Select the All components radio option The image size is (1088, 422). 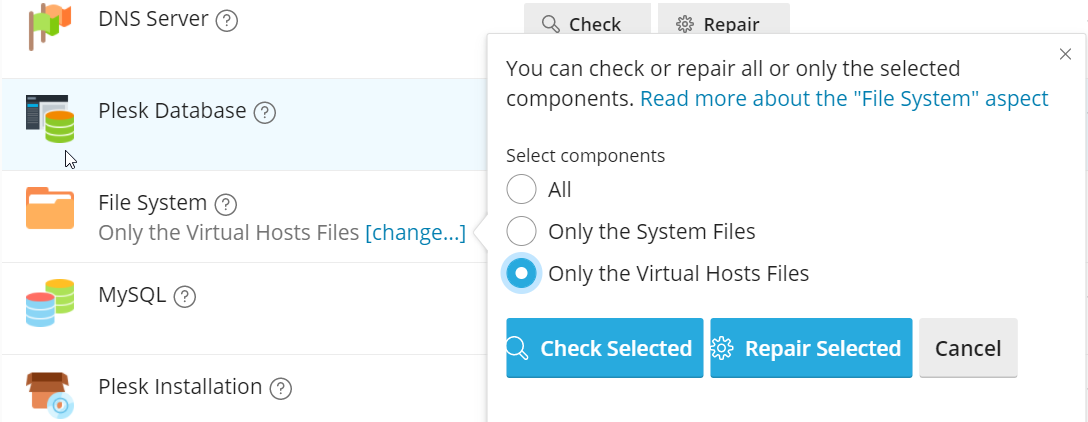pyautogui.click(x=522, y=189)
